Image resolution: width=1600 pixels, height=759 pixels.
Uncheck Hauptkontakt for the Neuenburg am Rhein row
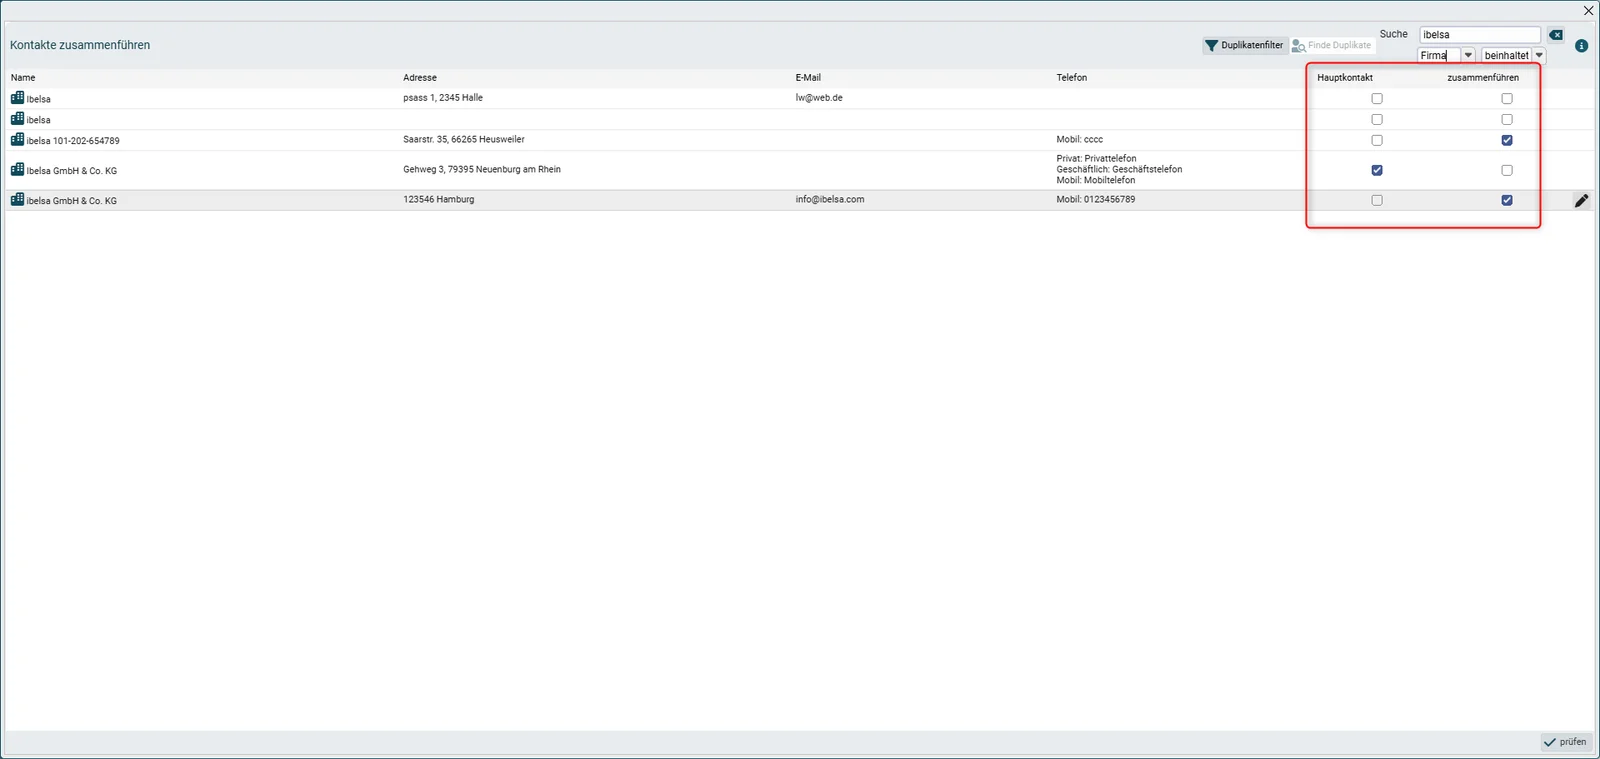pos(1377,171)
